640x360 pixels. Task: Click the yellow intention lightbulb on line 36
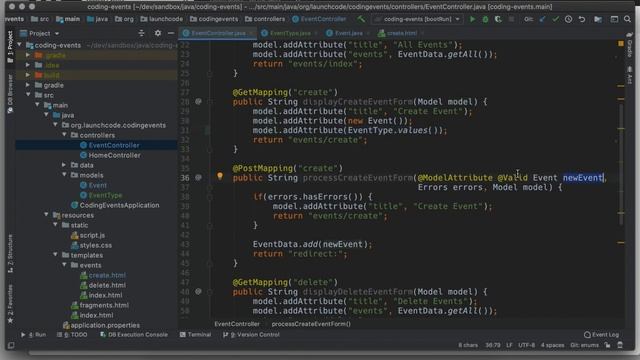220,176
